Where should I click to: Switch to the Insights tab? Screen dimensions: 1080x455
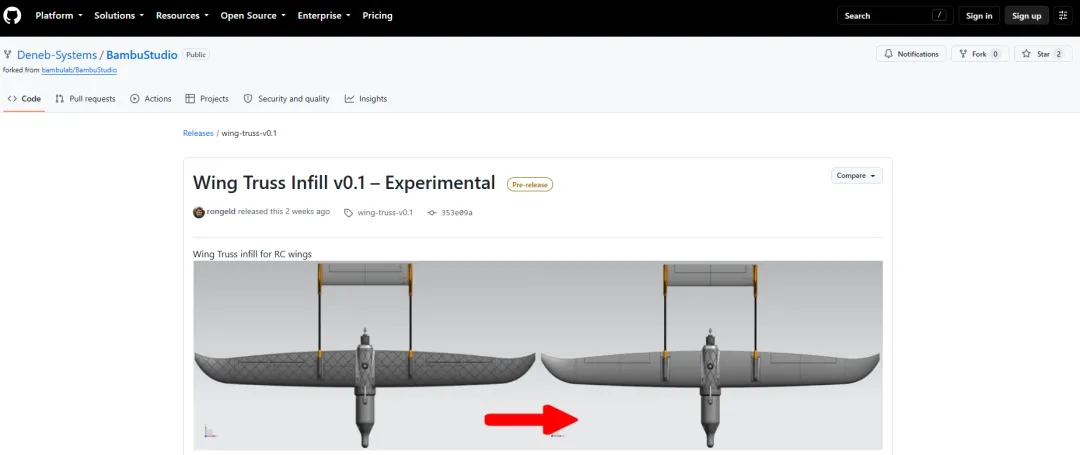[x=366, y=98]
